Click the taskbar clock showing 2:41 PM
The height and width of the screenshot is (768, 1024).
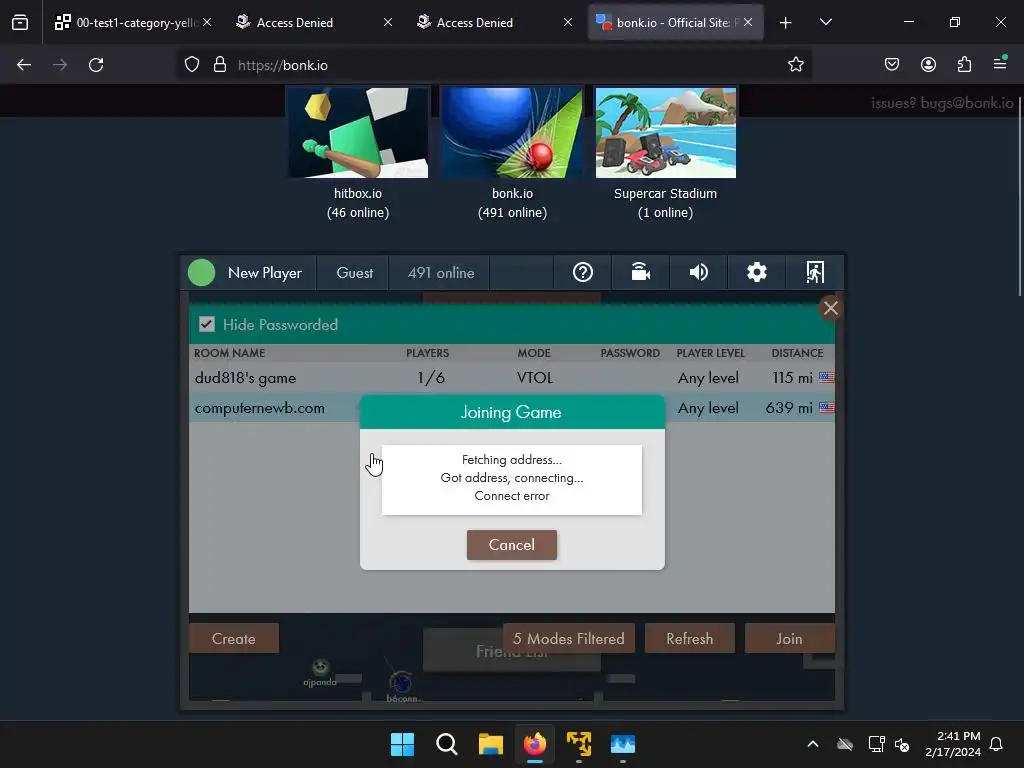coord(953,744)
